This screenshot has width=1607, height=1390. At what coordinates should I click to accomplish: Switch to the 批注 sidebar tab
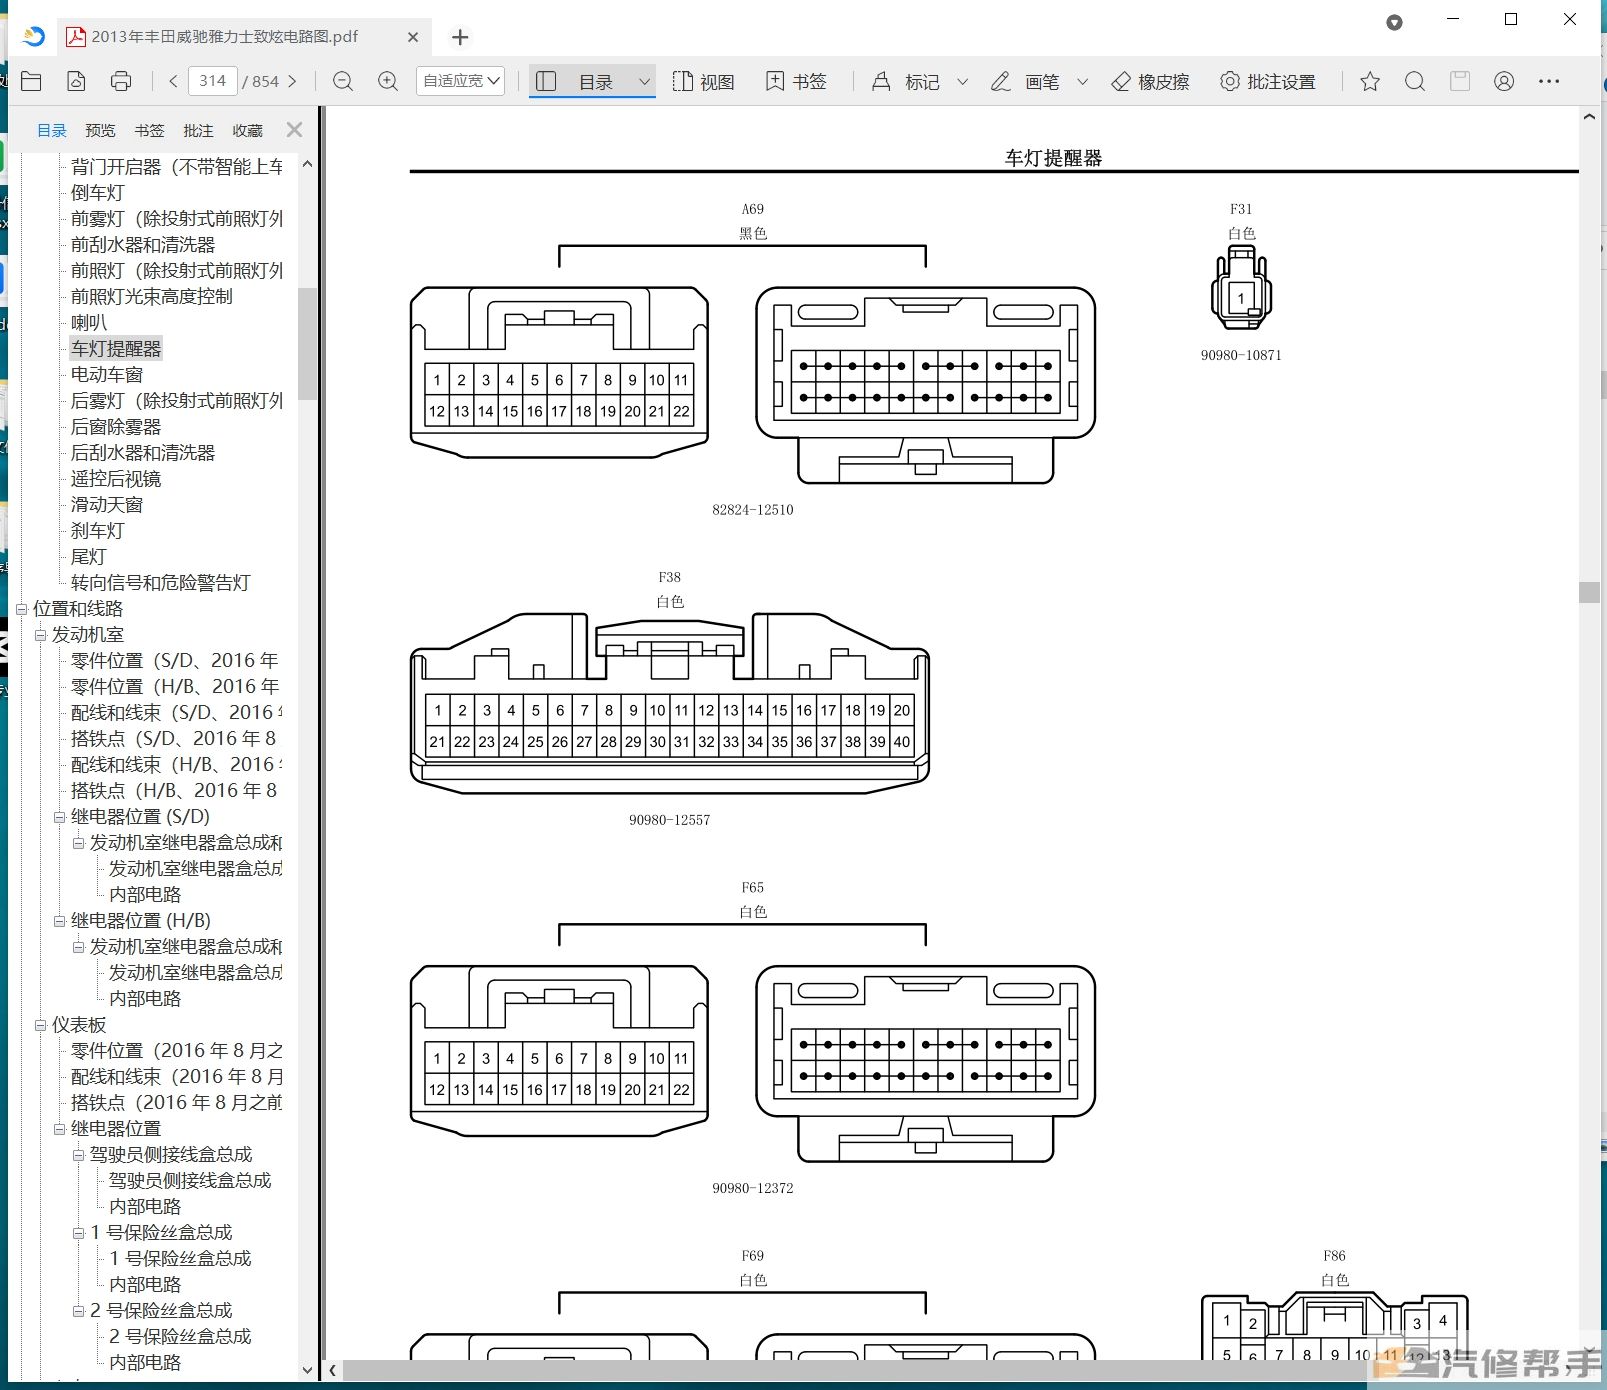pyautogui.click(x=198, y=130)
